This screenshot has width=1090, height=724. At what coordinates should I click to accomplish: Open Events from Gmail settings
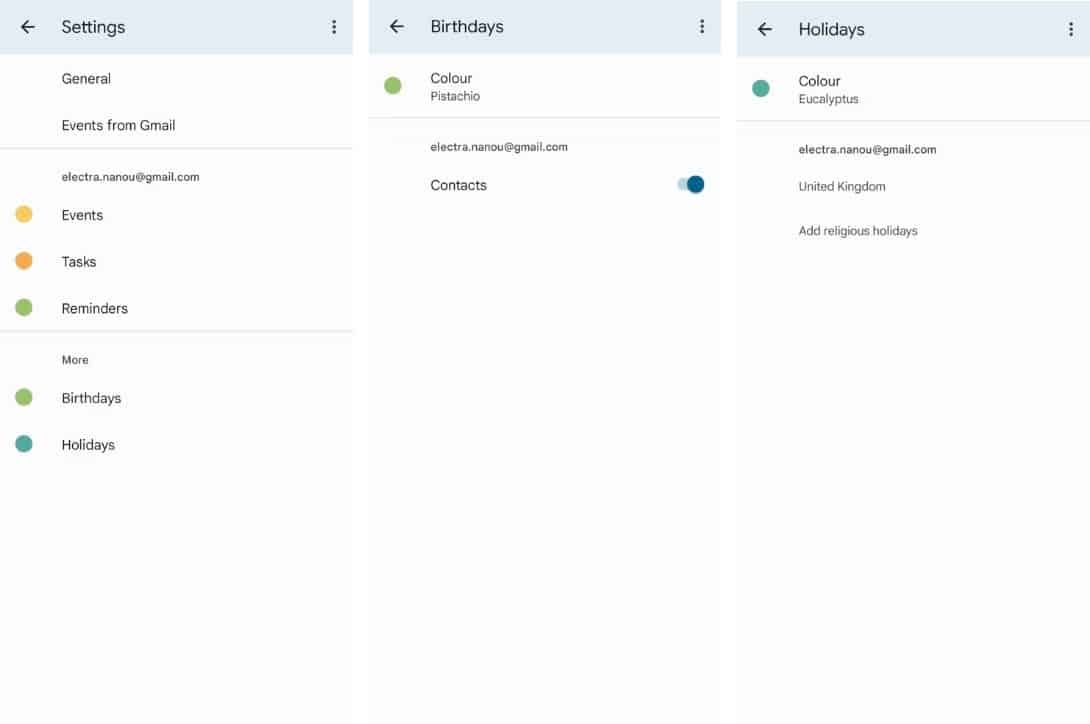click(118, 125)
